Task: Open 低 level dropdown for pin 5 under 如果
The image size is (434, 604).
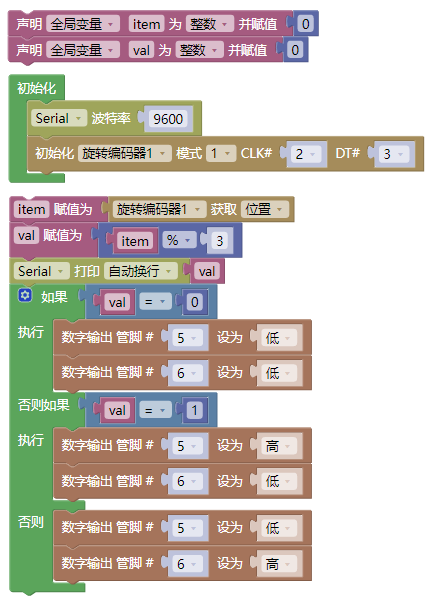Action: [279, 338]
